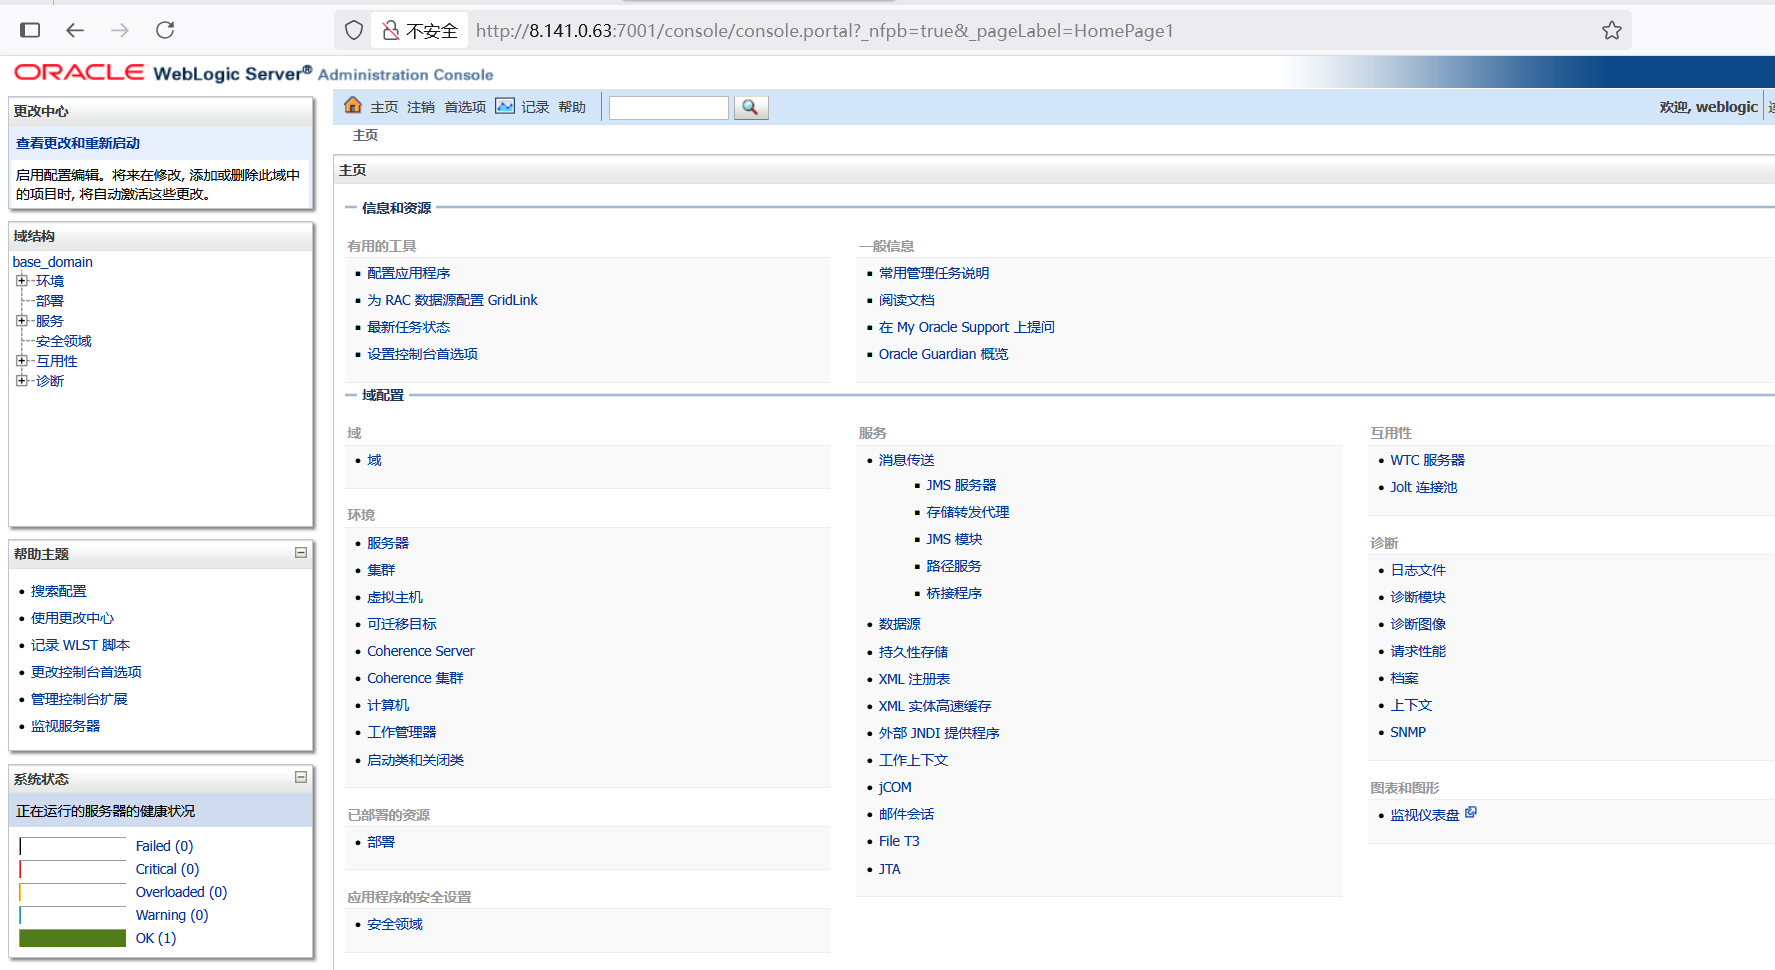Open the 数据源 link under 服务
The width and height of the screenshot is (1775, 970).
[899, 624]
